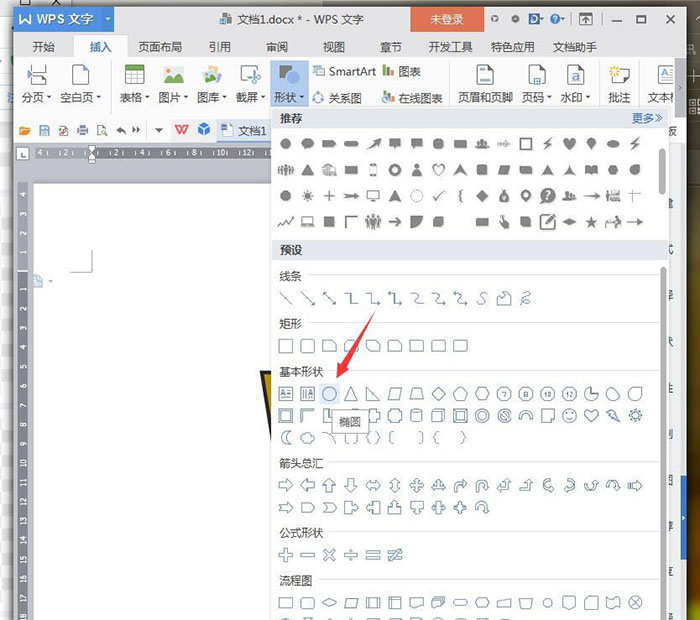Select the multiply formula shape
The image size is (700, 620).
[329, 555]
